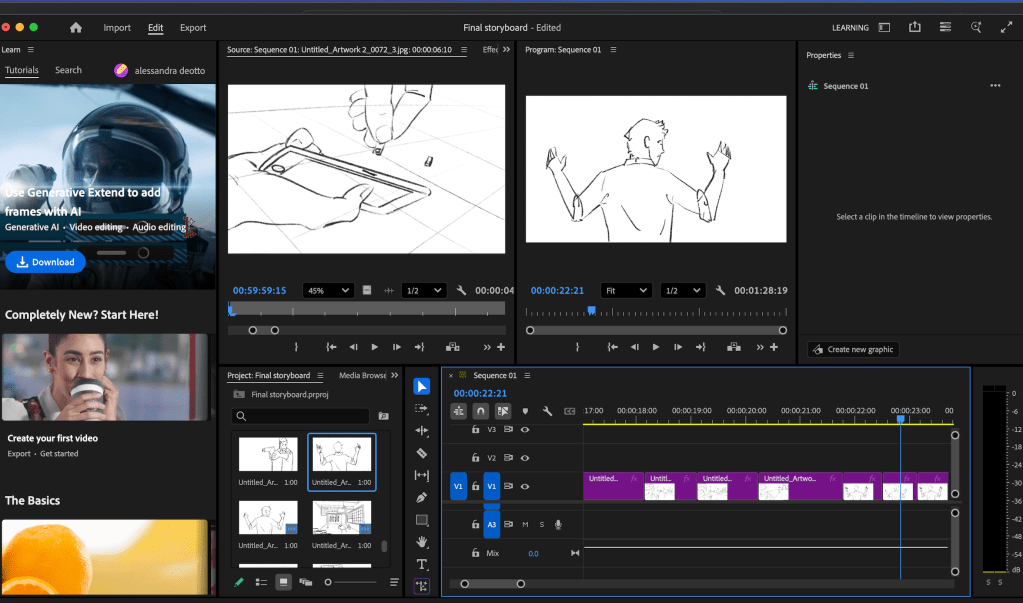Switch to the Export tab

tap(193, 28)
